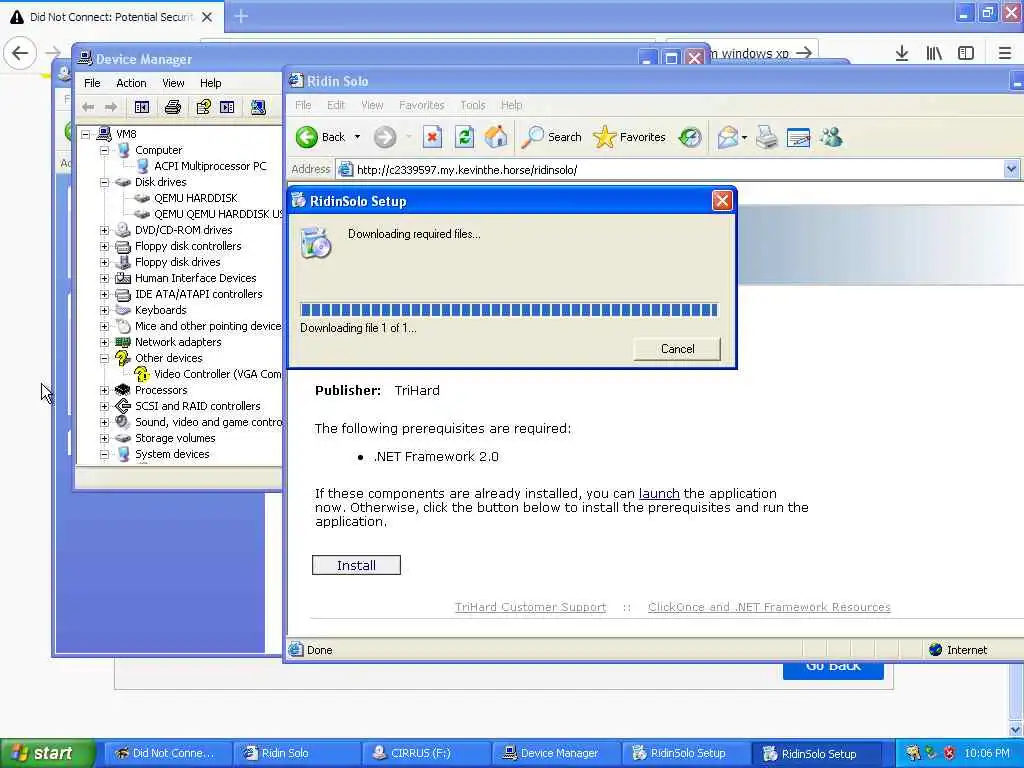Toggle Firefox sidebar icon
1024x768 pixels.
[x=966, y=53]
